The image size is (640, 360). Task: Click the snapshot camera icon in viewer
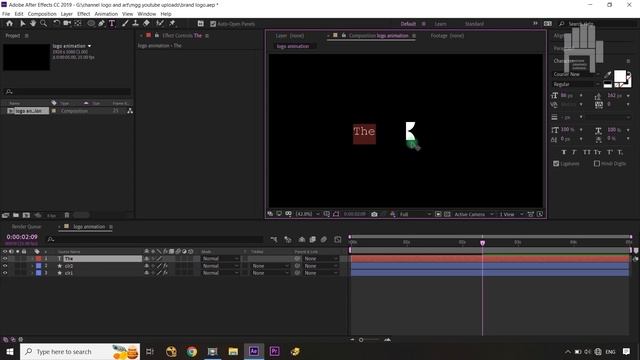click(374, 214)
